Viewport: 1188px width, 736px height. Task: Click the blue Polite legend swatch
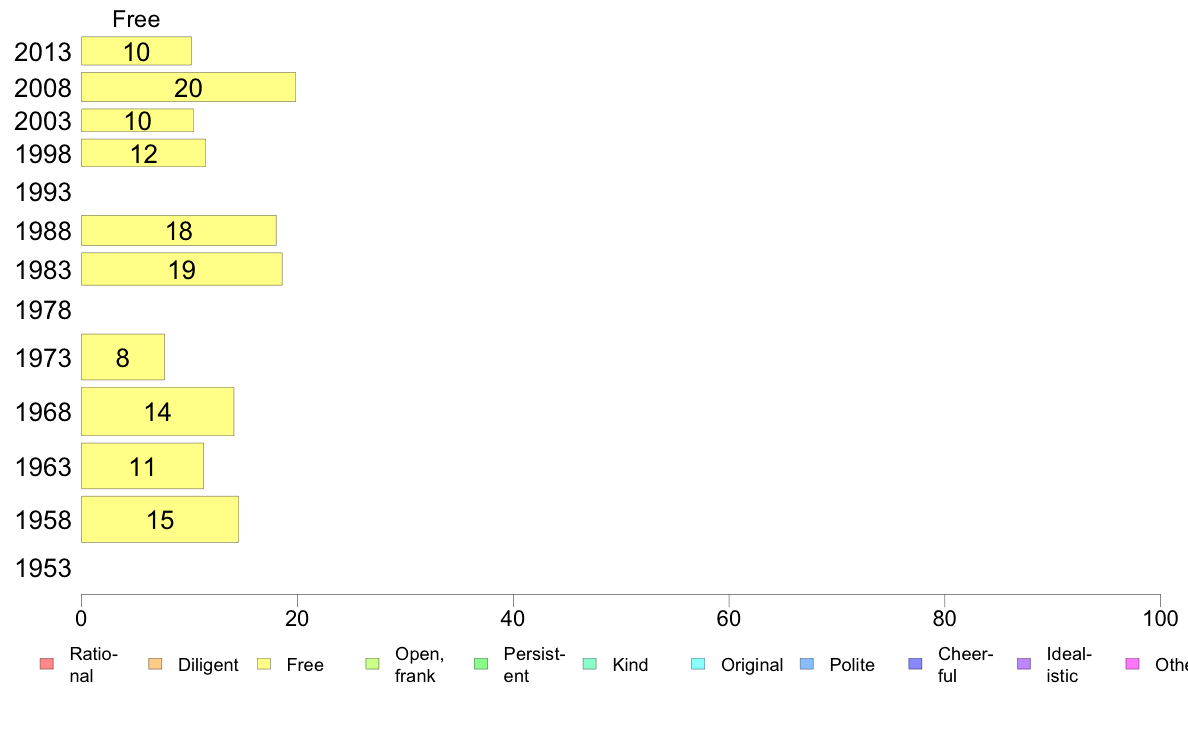pyautogui.click(x=807, y=664)
